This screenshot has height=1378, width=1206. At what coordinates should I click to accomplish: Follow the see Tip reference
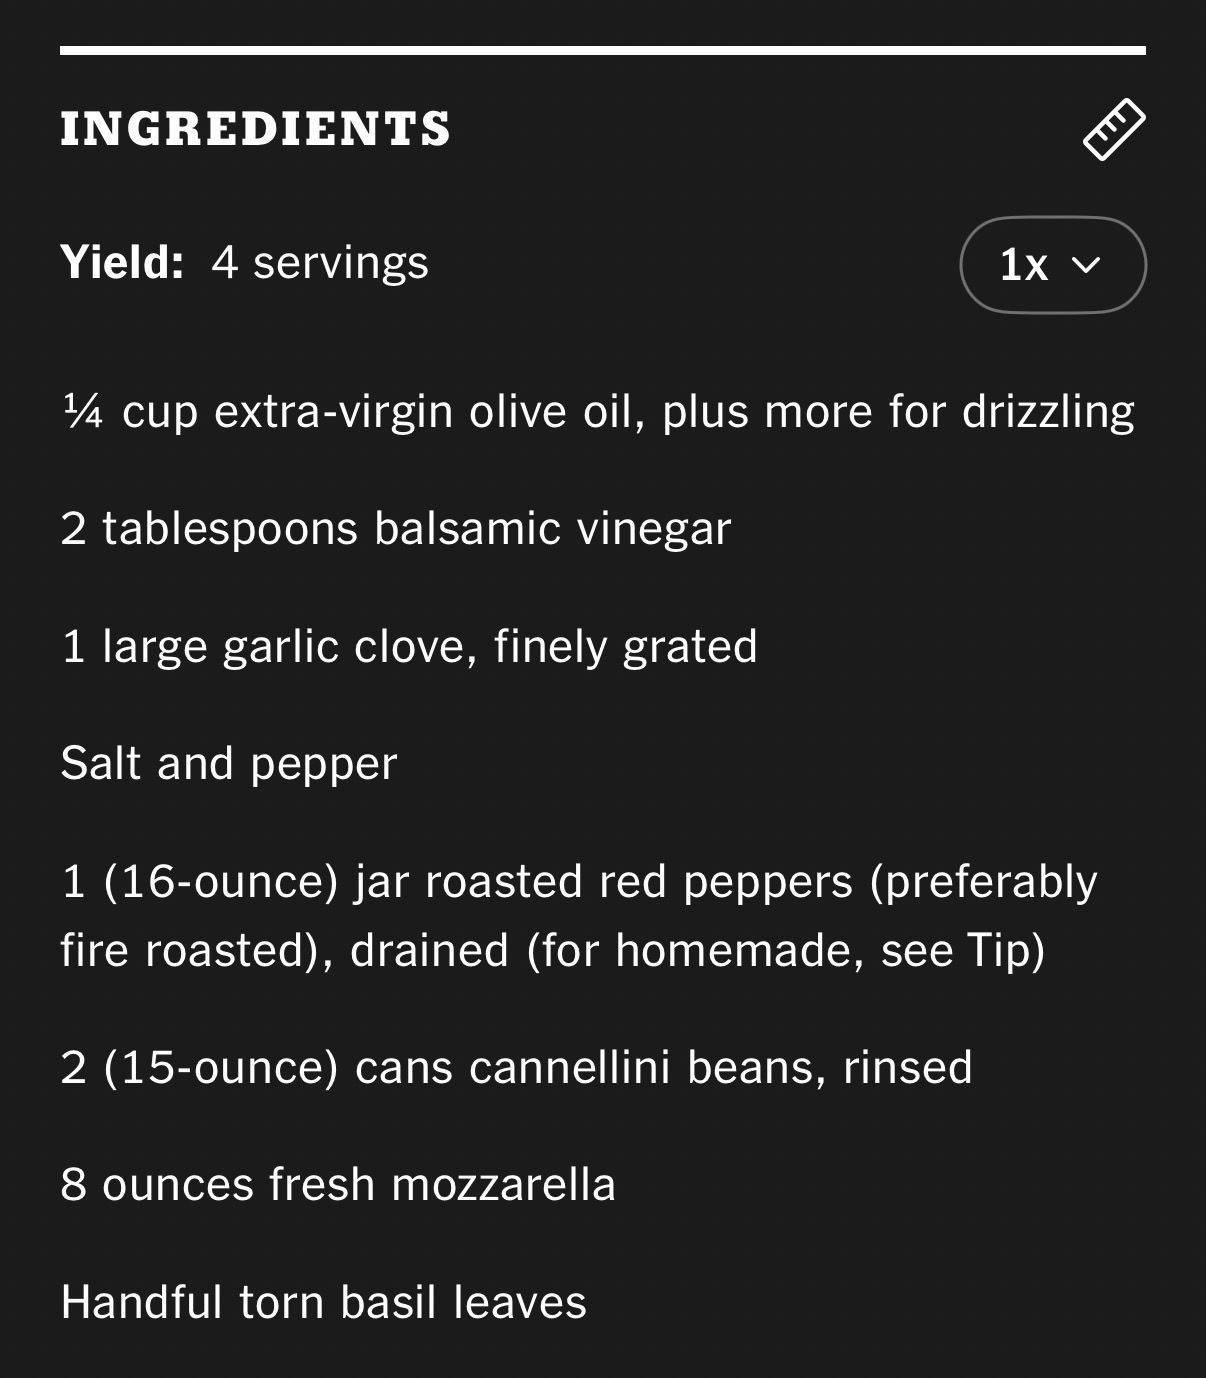coord(962,950)
